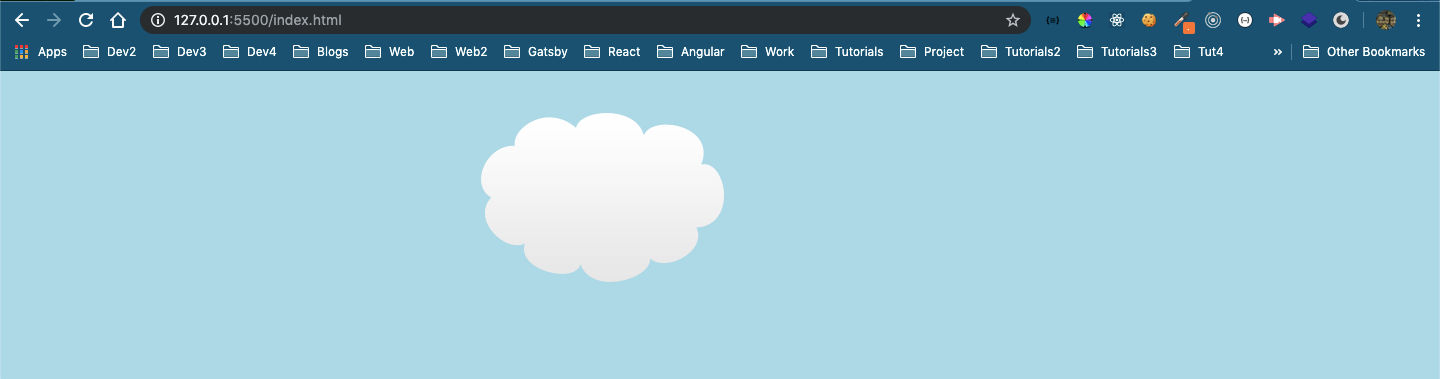View site information for the page
The width and height of the screenshot is (1440, 379).
click(x=157, y=20)
